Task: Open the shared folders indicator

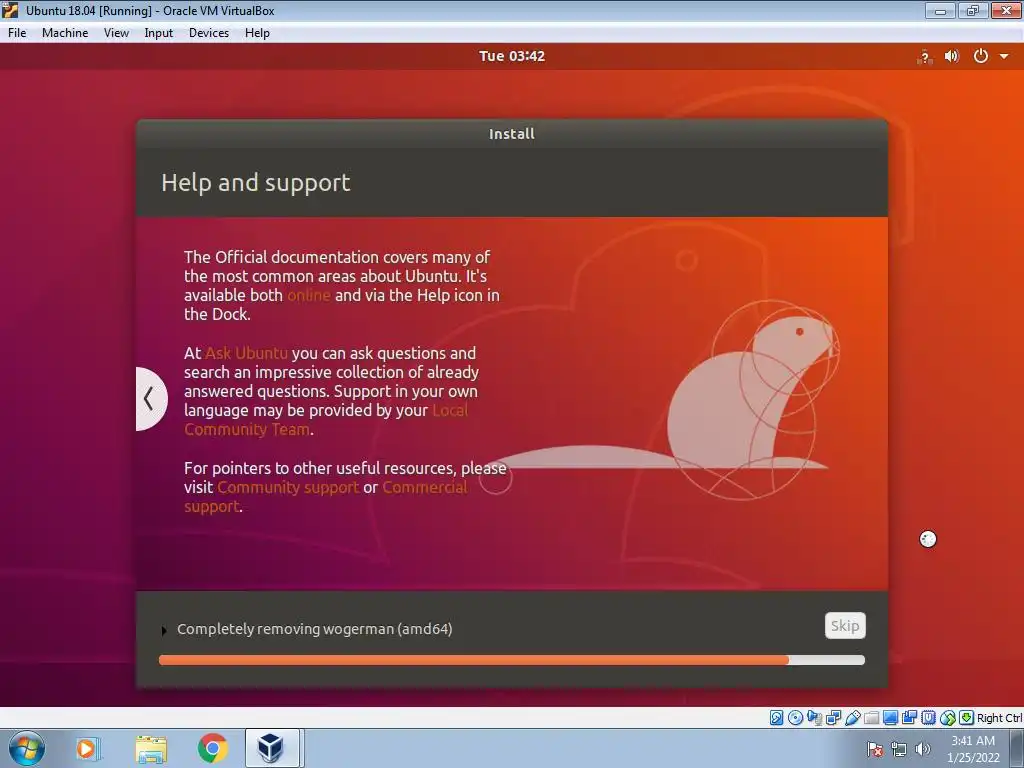Action: (x=871, y=718)
